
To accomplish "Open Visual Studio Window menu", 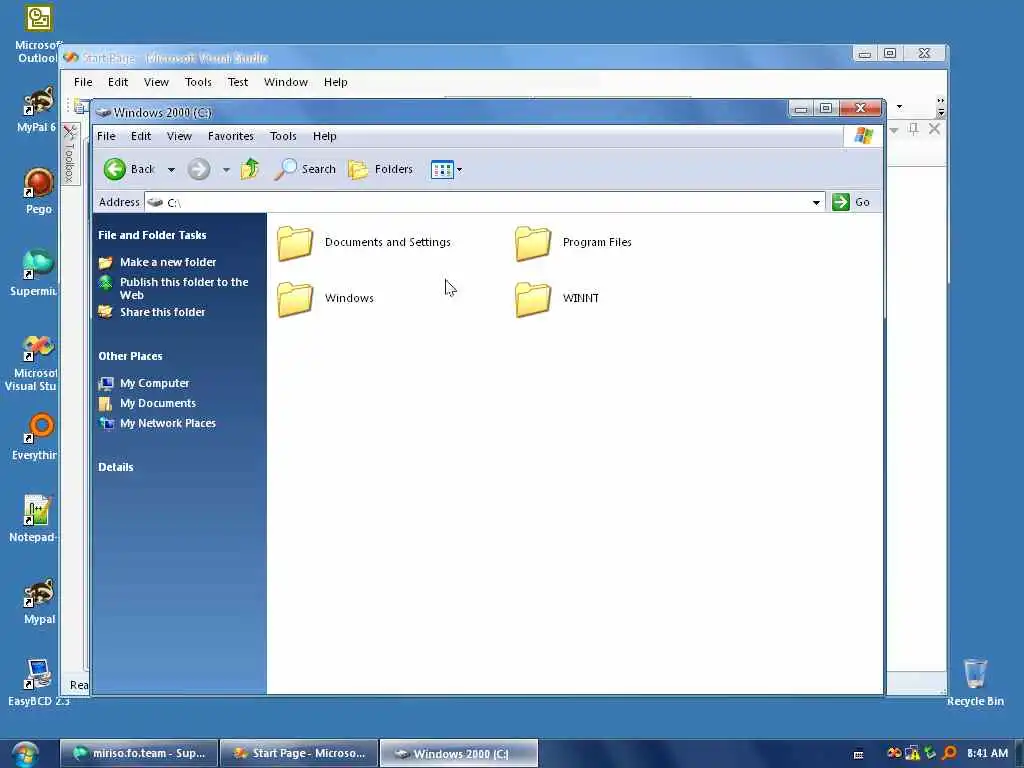I will click(x=286, y=82).
